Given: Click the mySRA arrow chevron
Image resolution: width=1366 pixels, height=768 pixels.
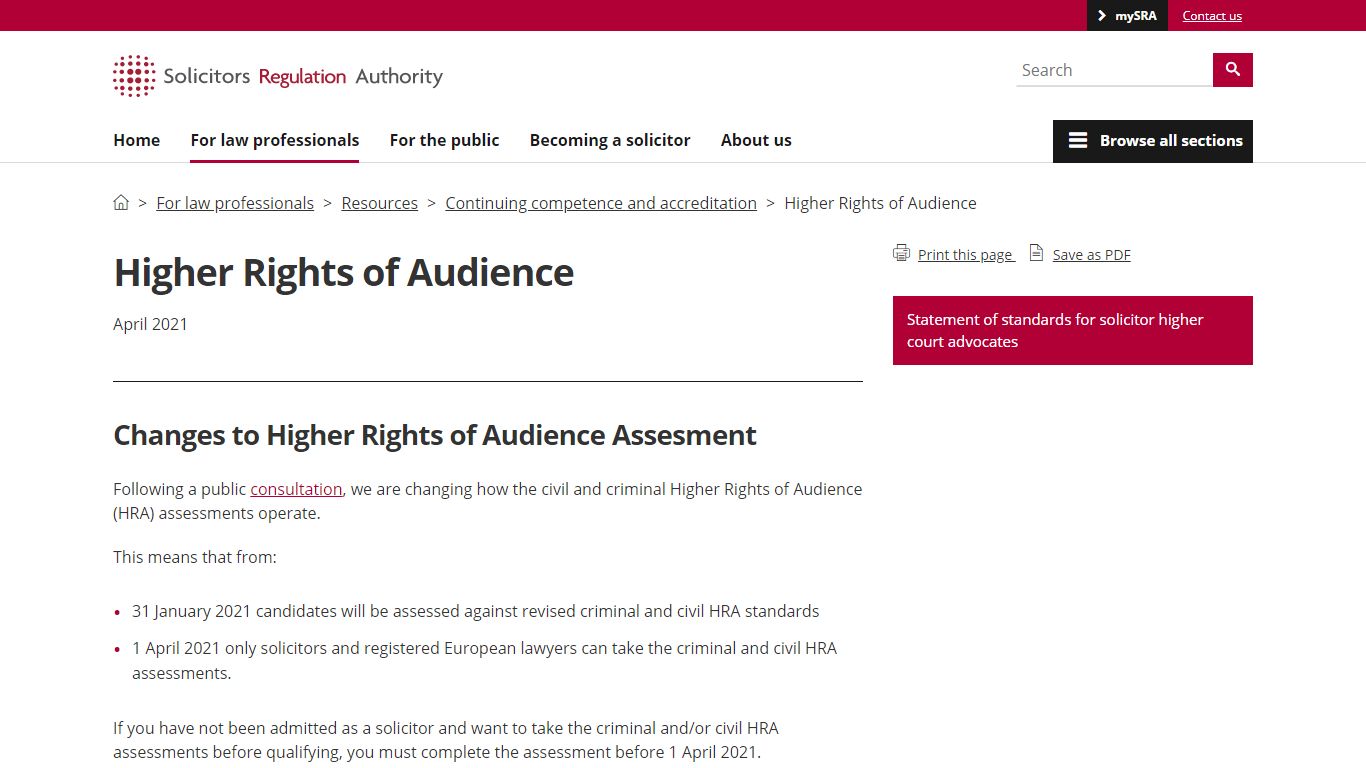Looking at the screenshot, I should 1102,16.
